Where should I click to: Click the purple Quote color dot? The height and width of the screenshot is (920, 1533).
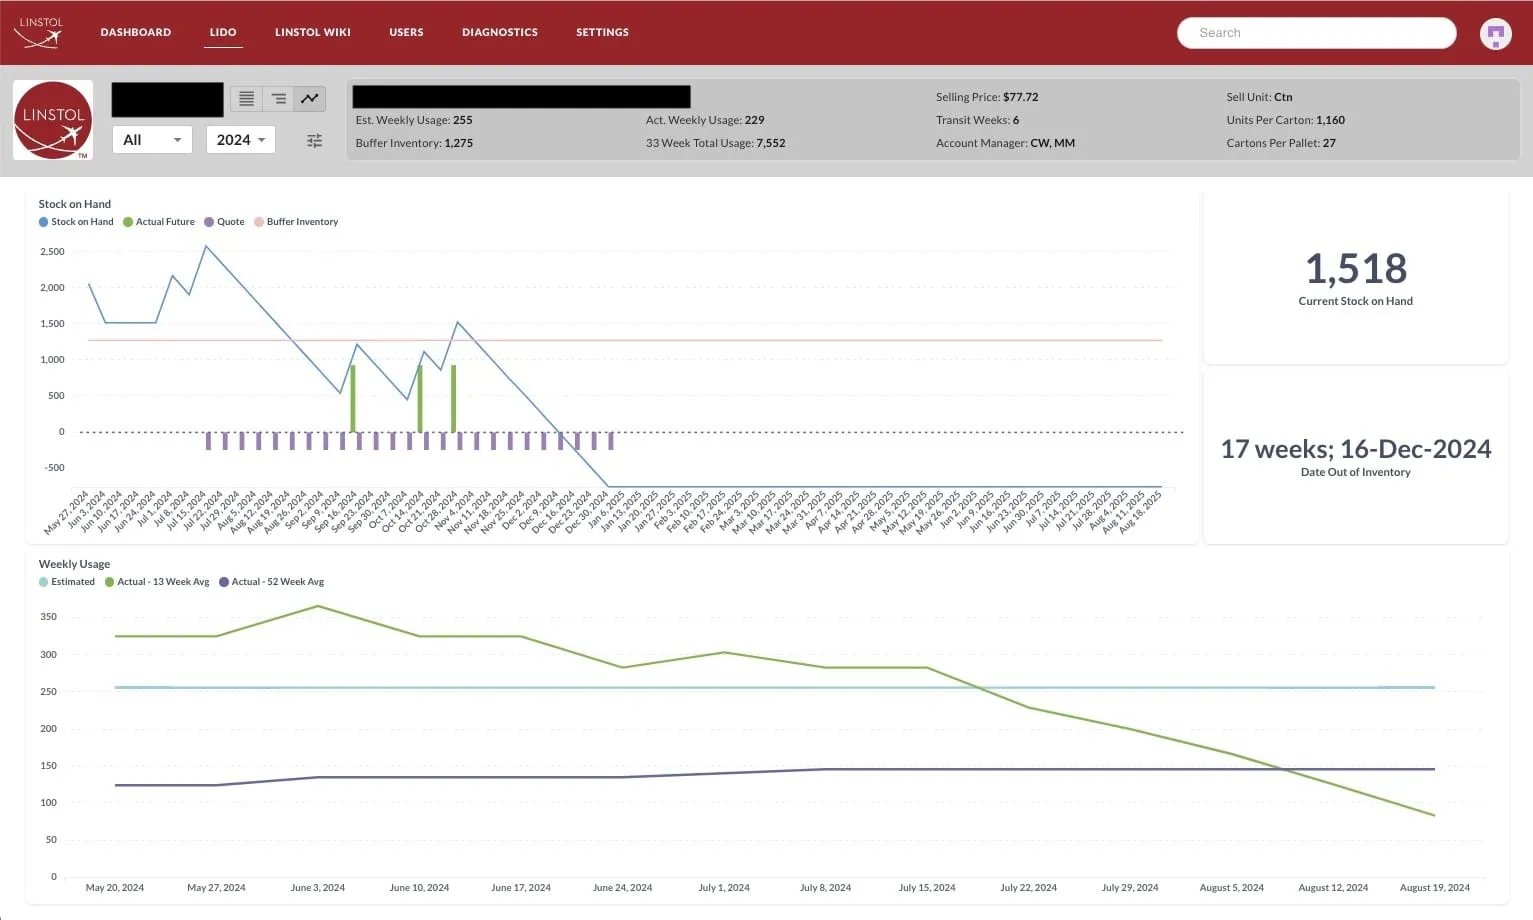209,222
